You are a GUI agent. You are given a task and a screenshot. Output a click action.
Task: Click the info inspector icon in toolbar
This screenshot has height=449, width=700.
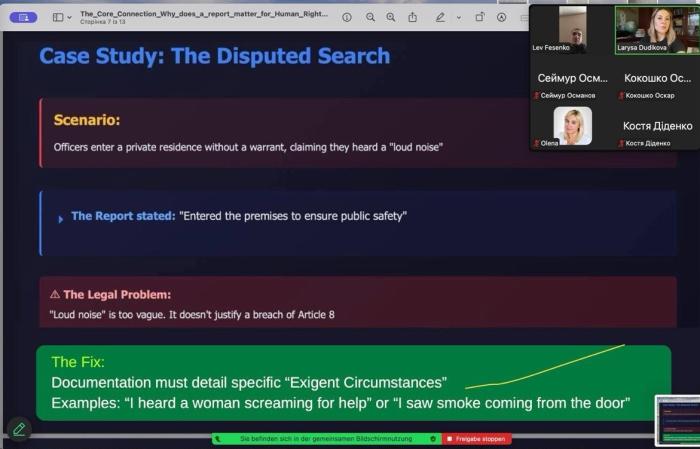click(347, 17)
